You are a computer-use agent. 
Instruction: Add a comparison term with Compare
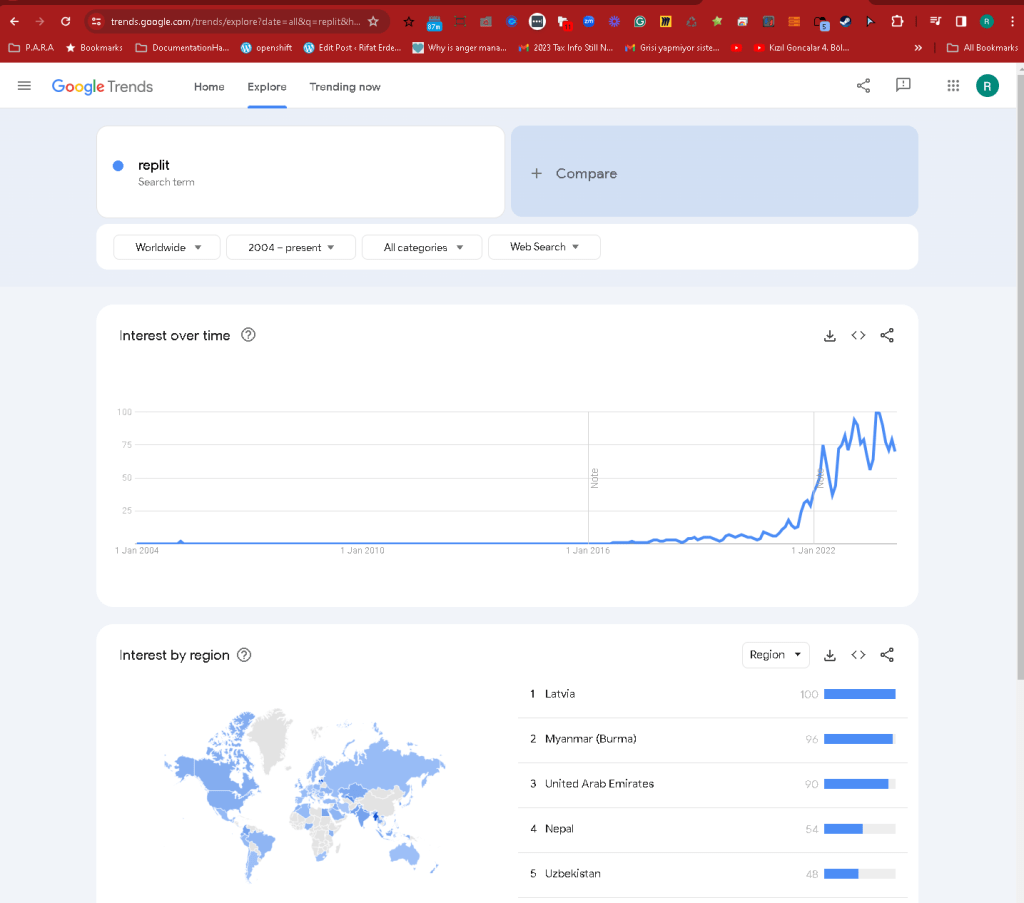pyautogui.click(x=714, y=172)
